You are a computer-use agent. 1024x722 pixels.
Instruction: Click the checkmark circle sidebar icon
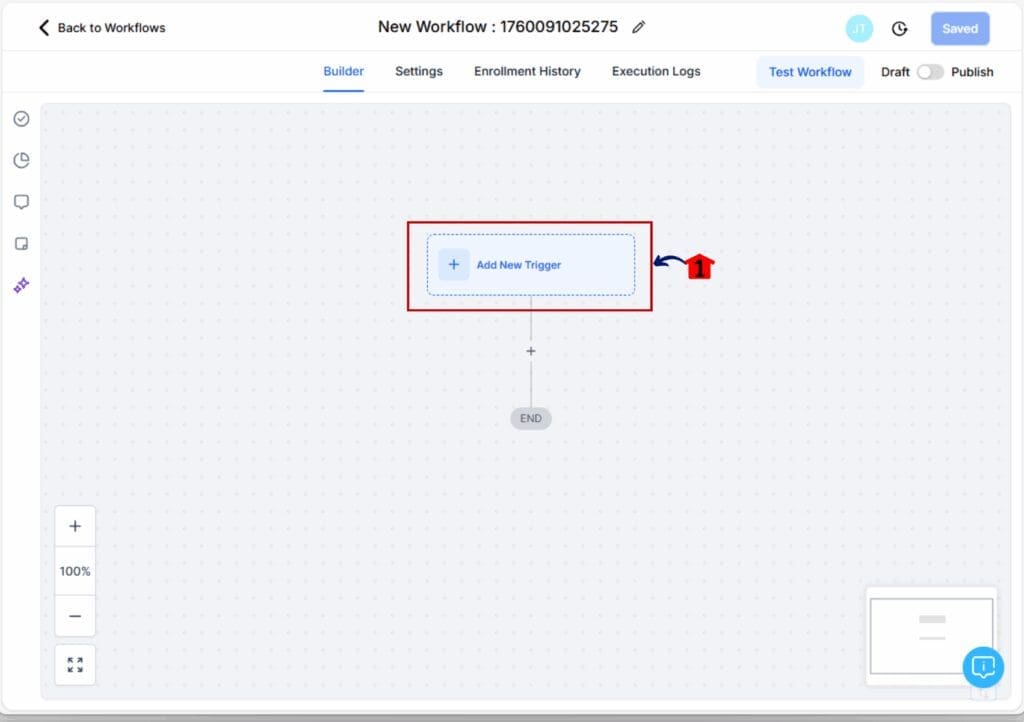(21, 119)
